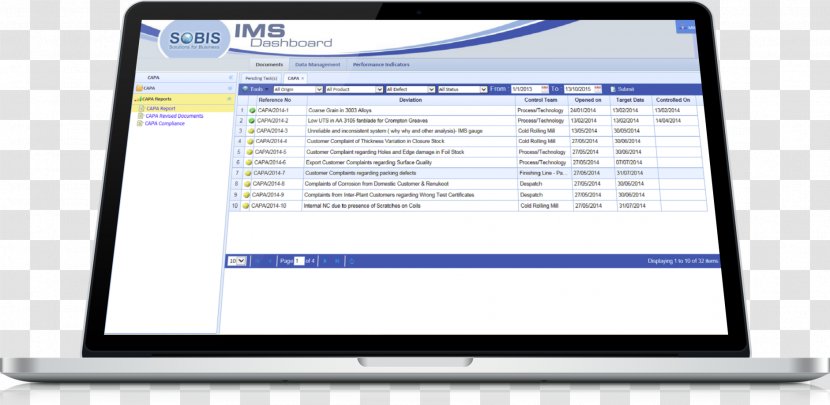Click yellow status icon for CAPA/2014-5
Screen dimensions: 830x405
(x=249, y=152)
